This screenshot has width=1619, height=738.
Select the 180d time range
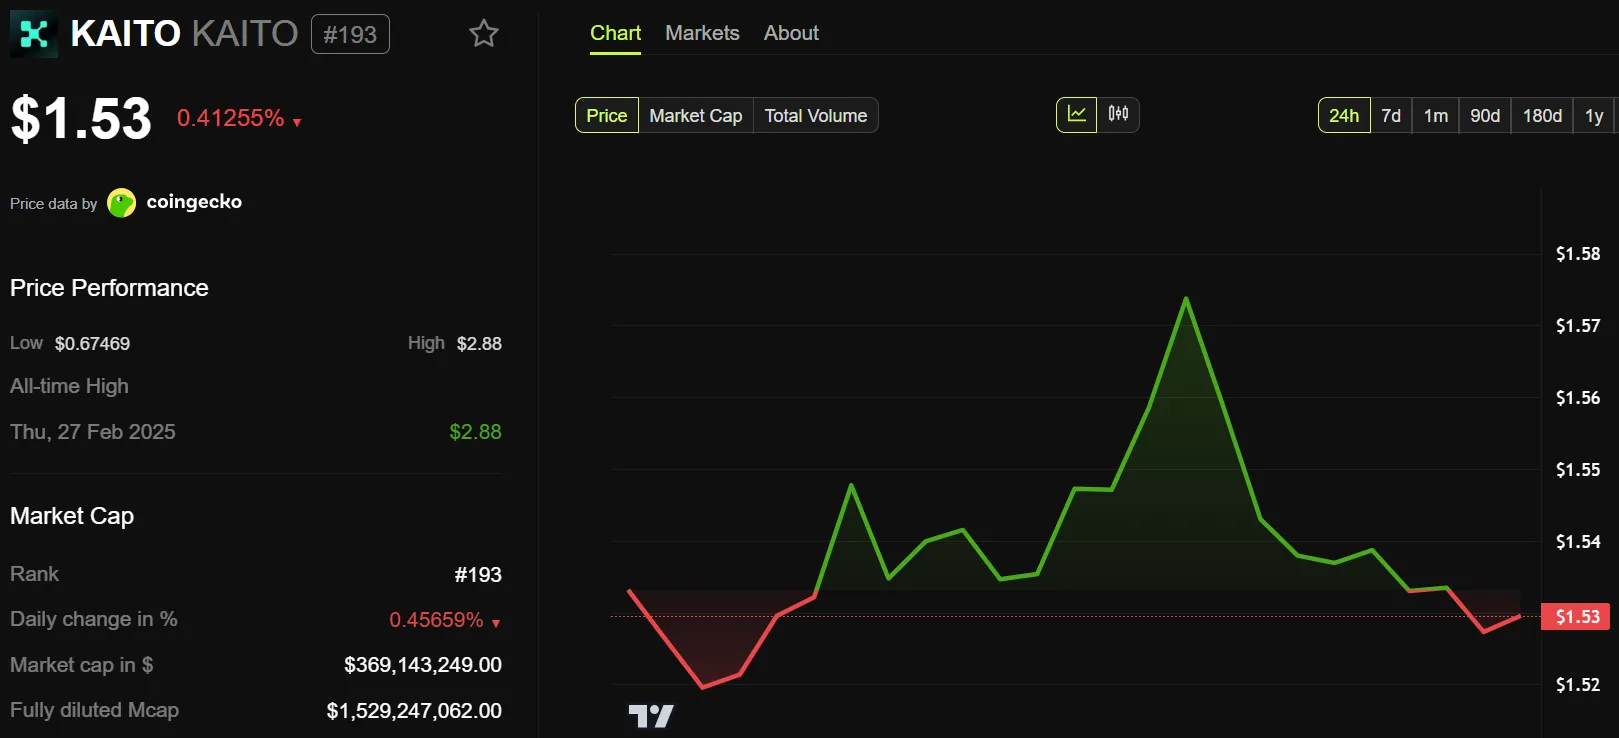pos(1542,115)
